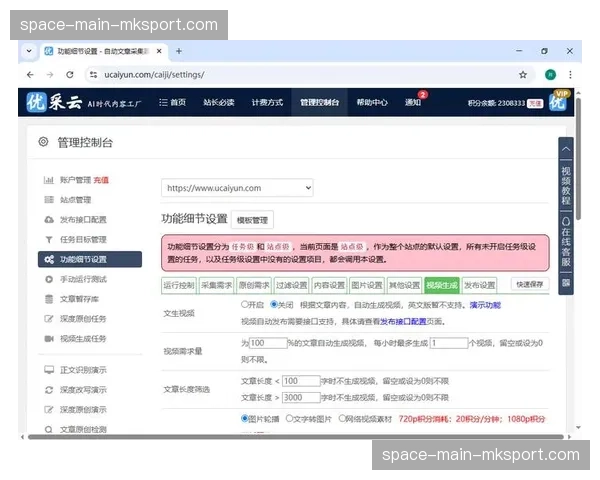Open 站长必读 in top navigation
The width and height of the screenshot is (600, 480).
(x=218, y=102)
